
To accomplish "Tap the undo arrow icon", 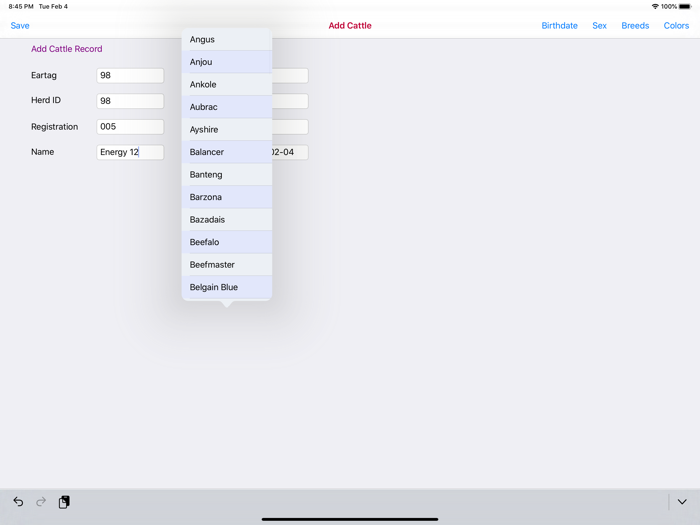I will 18,502.
